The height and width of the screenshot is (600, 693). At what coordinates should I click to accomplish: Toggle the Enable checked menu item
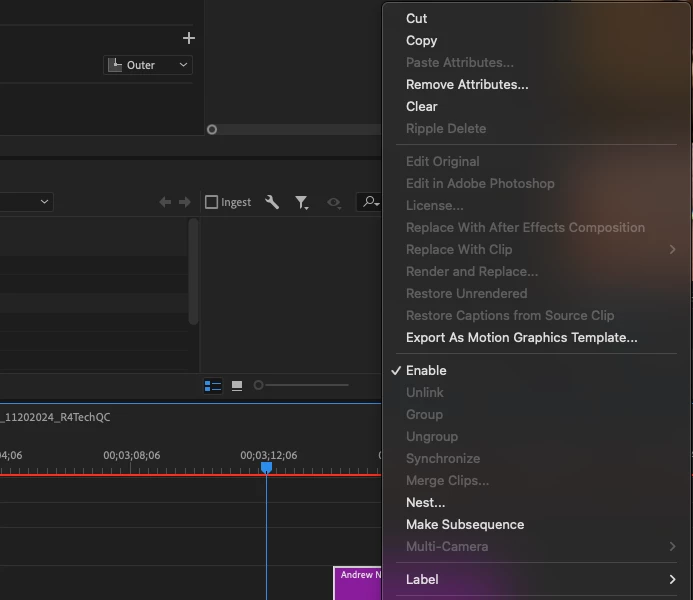426,370
